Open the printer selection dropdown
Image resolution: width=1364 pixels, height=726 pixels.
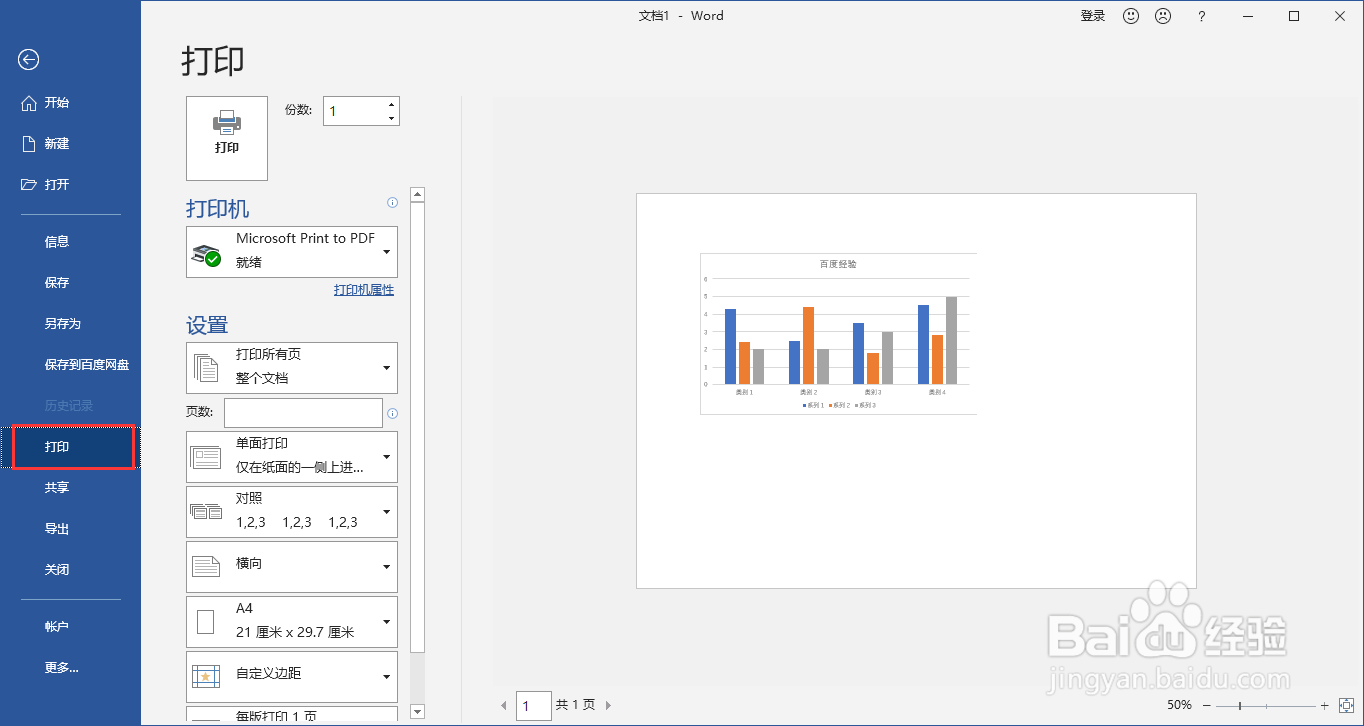387,252
